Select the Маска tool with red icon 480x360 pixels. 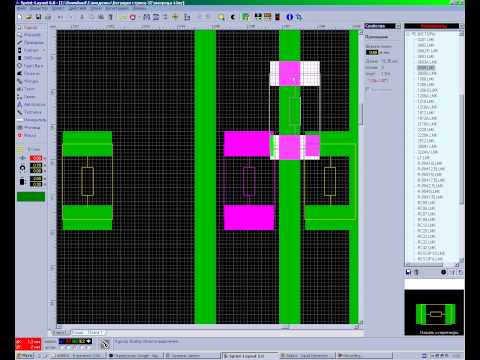pos(27,135)
